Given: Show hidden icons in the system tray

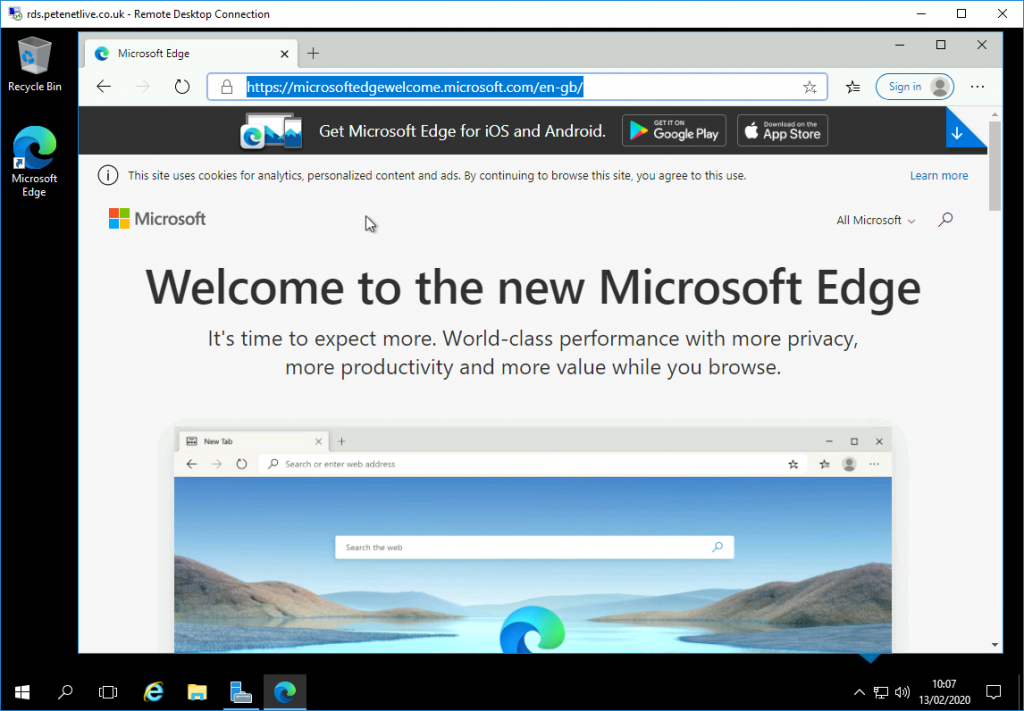Looking at the screenshot, I should (858, 691).
